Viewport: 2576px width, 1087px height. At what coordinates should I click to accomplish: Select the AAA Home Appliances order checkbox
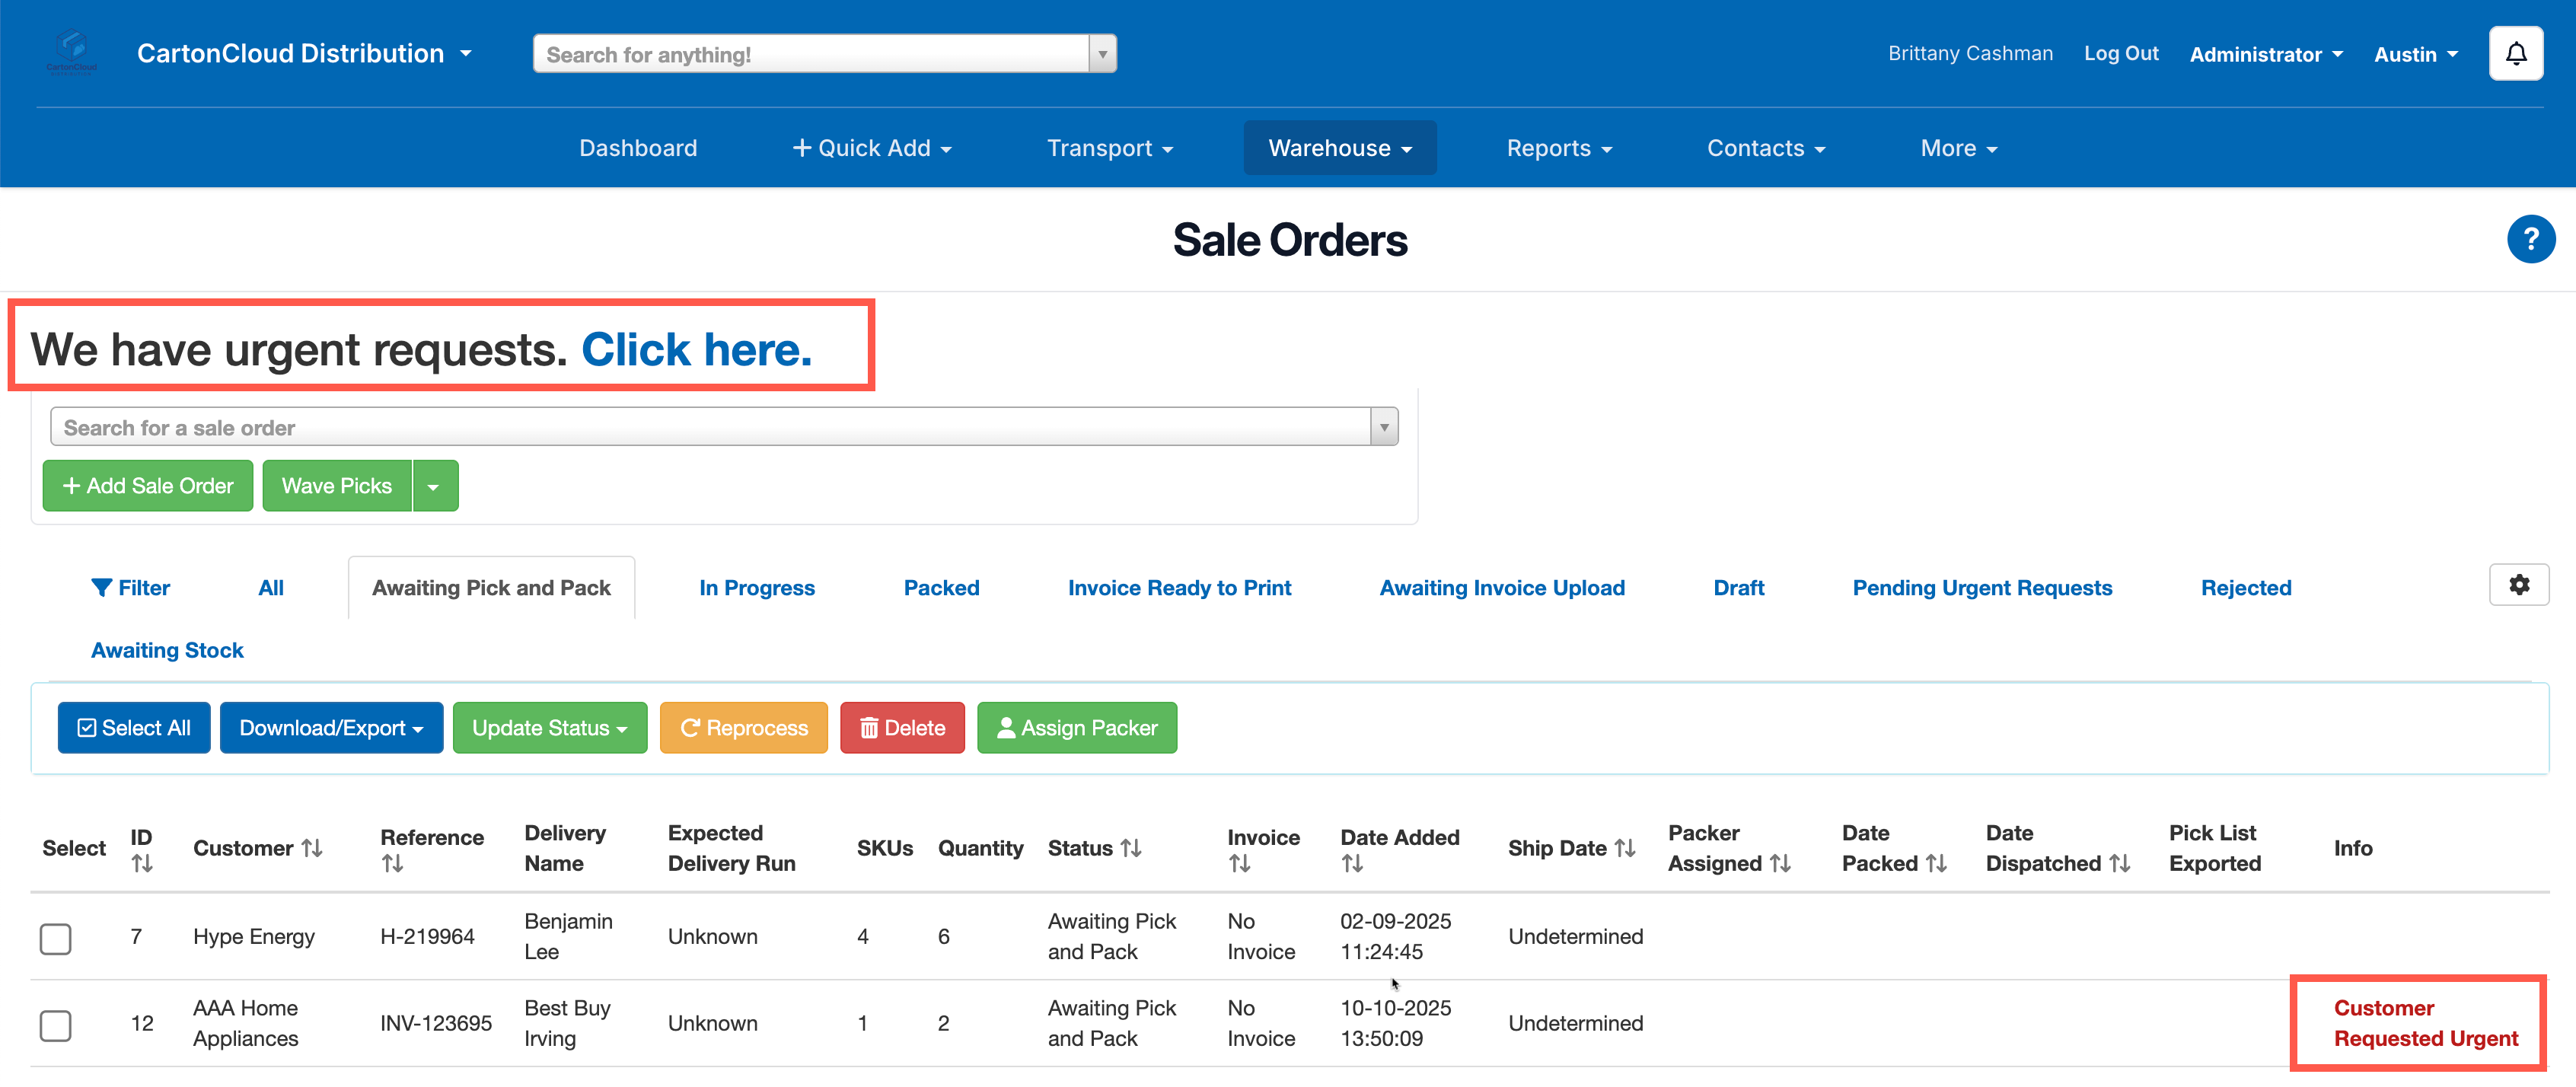56,1025
